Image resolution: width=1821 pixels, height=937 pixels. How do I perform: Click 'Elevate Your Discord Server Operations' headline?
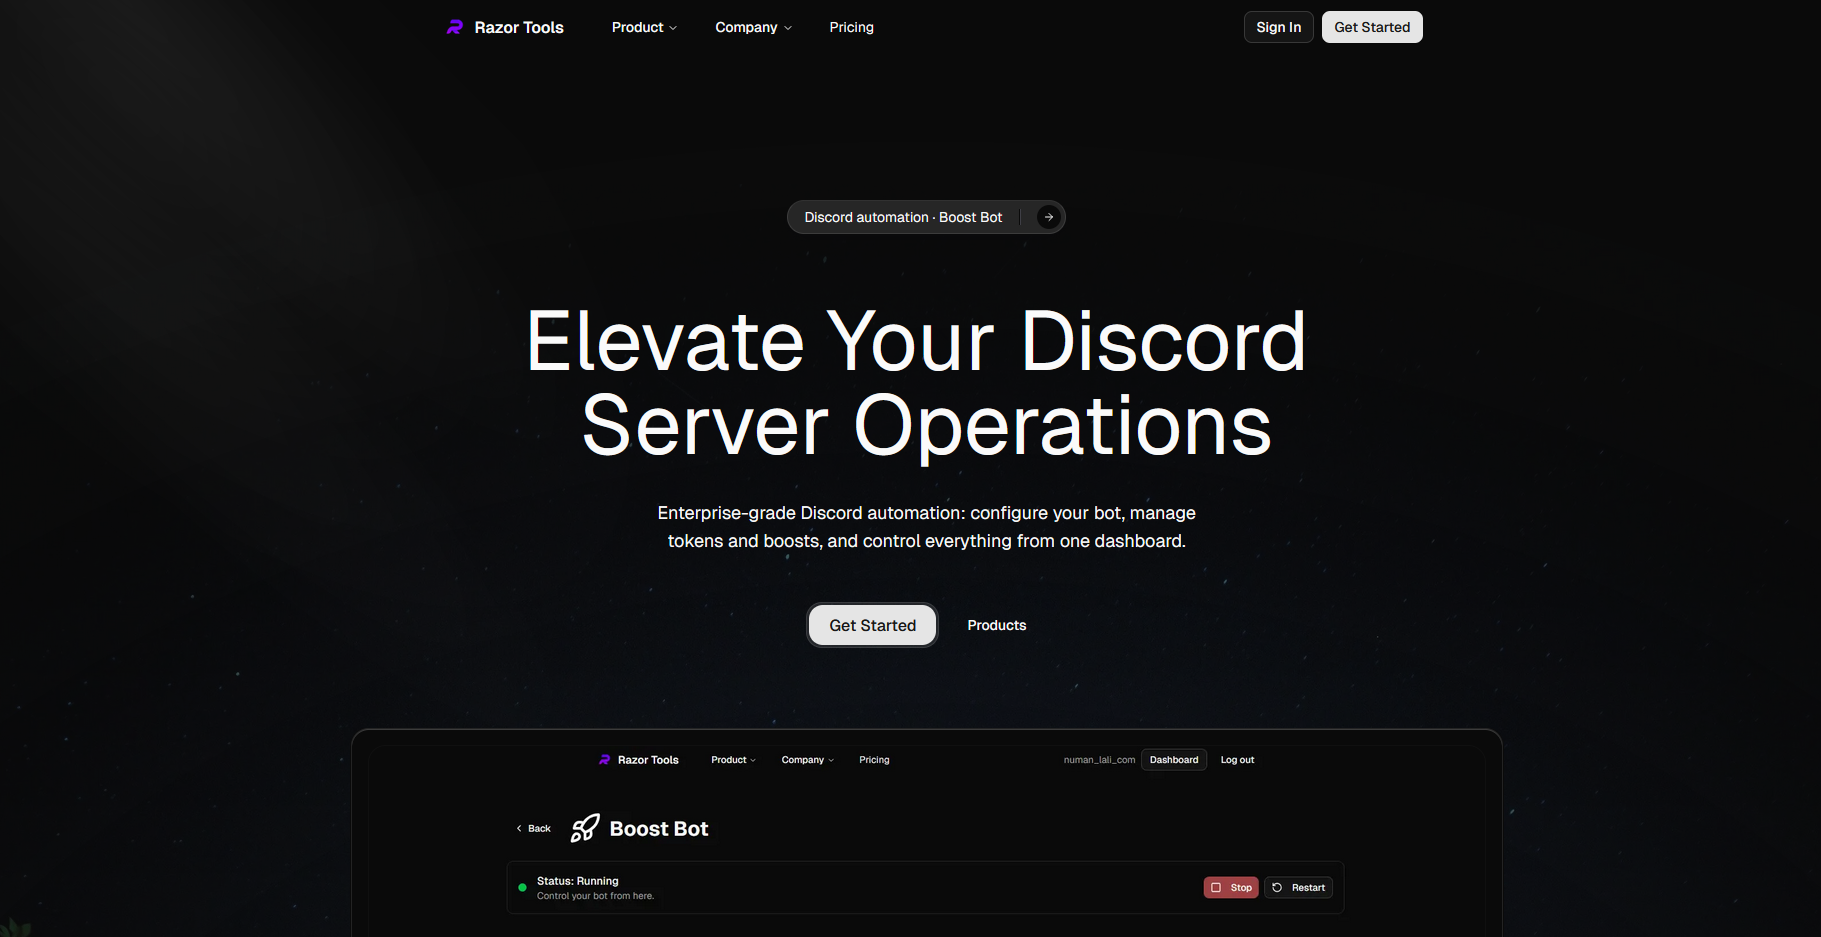pyautogui.click(x=916, y=383)
